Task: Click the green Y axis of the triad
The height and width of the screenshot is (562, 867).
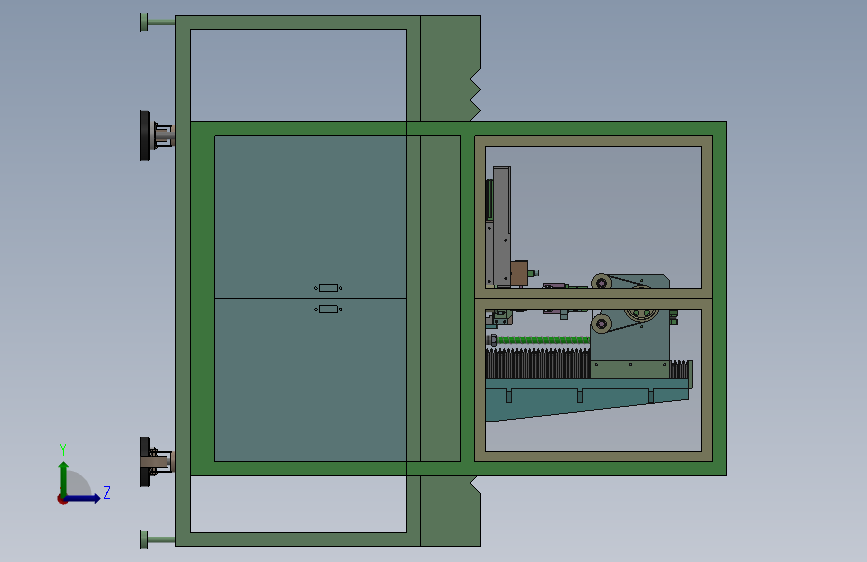Action: (64, 479)
